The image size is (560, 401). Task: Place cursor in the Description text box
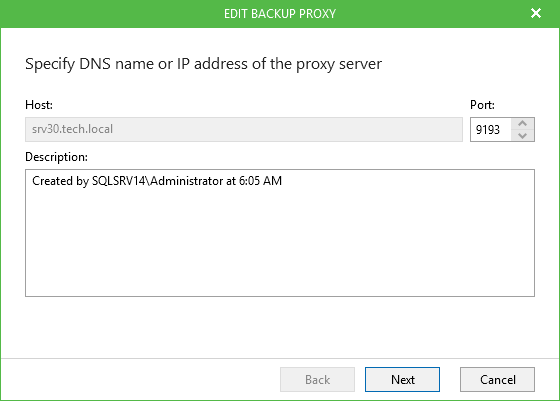pos(280,233)
